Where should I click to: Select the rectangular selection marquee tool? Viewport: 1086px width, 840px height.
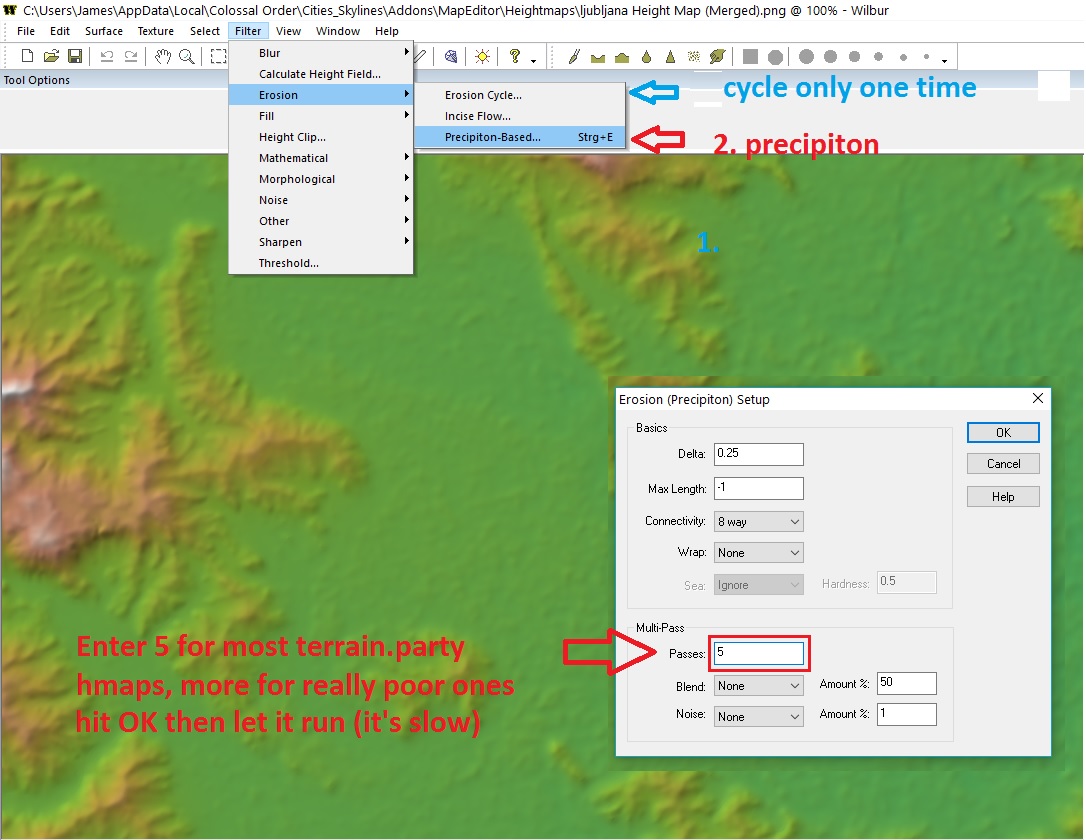tap(218, 56)
